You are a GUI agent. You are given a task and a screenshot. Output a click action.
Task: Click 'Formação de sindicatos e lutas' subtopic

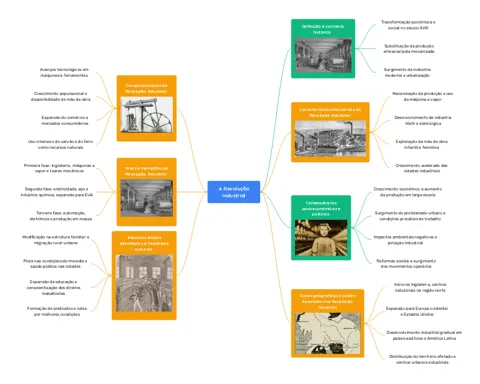[x=57, y=311]
